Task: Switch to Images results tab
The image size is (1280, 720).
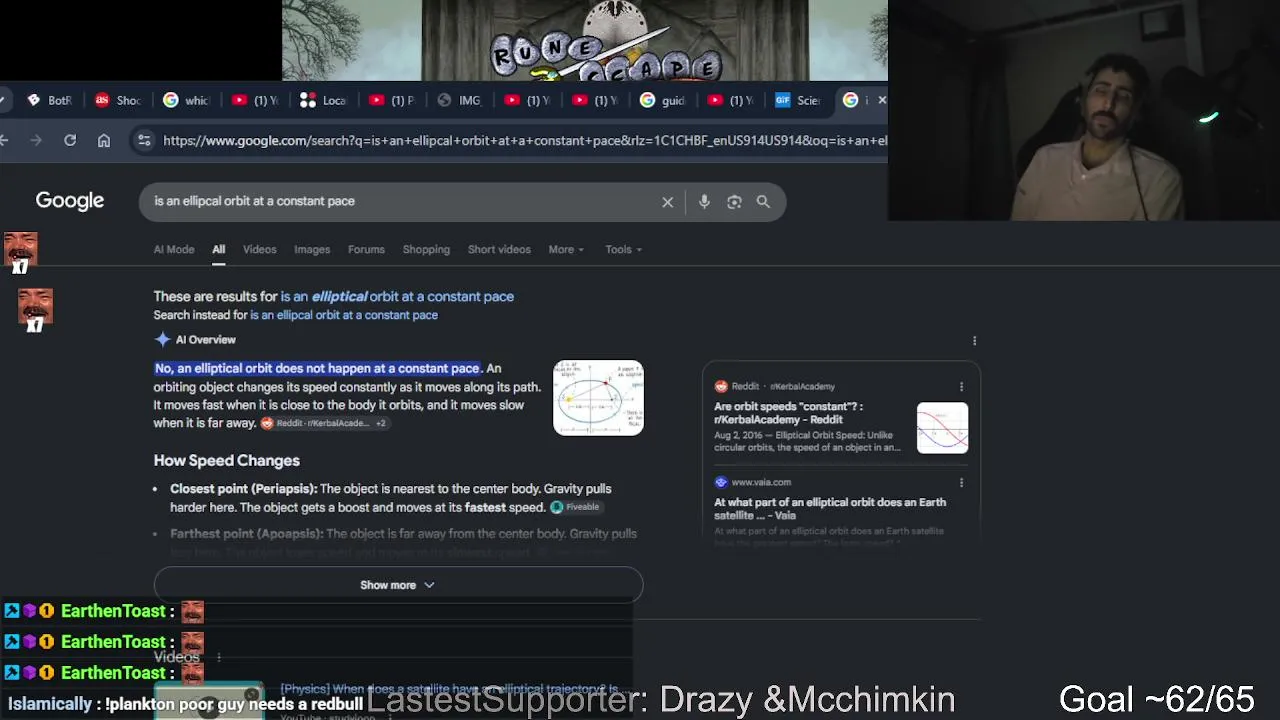Action: [x=312, y=250]
